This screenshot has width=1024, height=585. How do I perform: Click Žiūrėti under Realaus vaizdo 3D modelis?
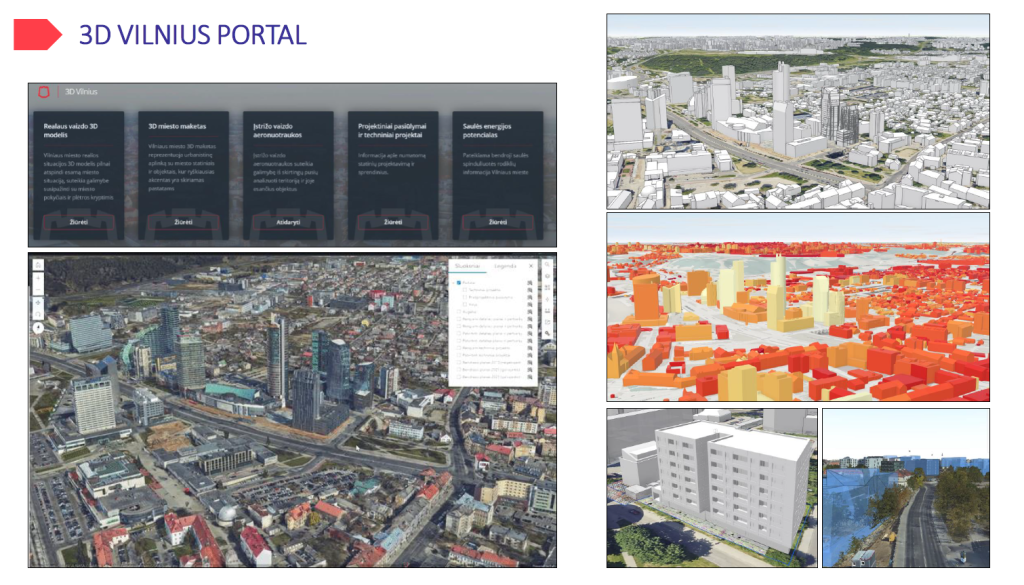(77, 222)
